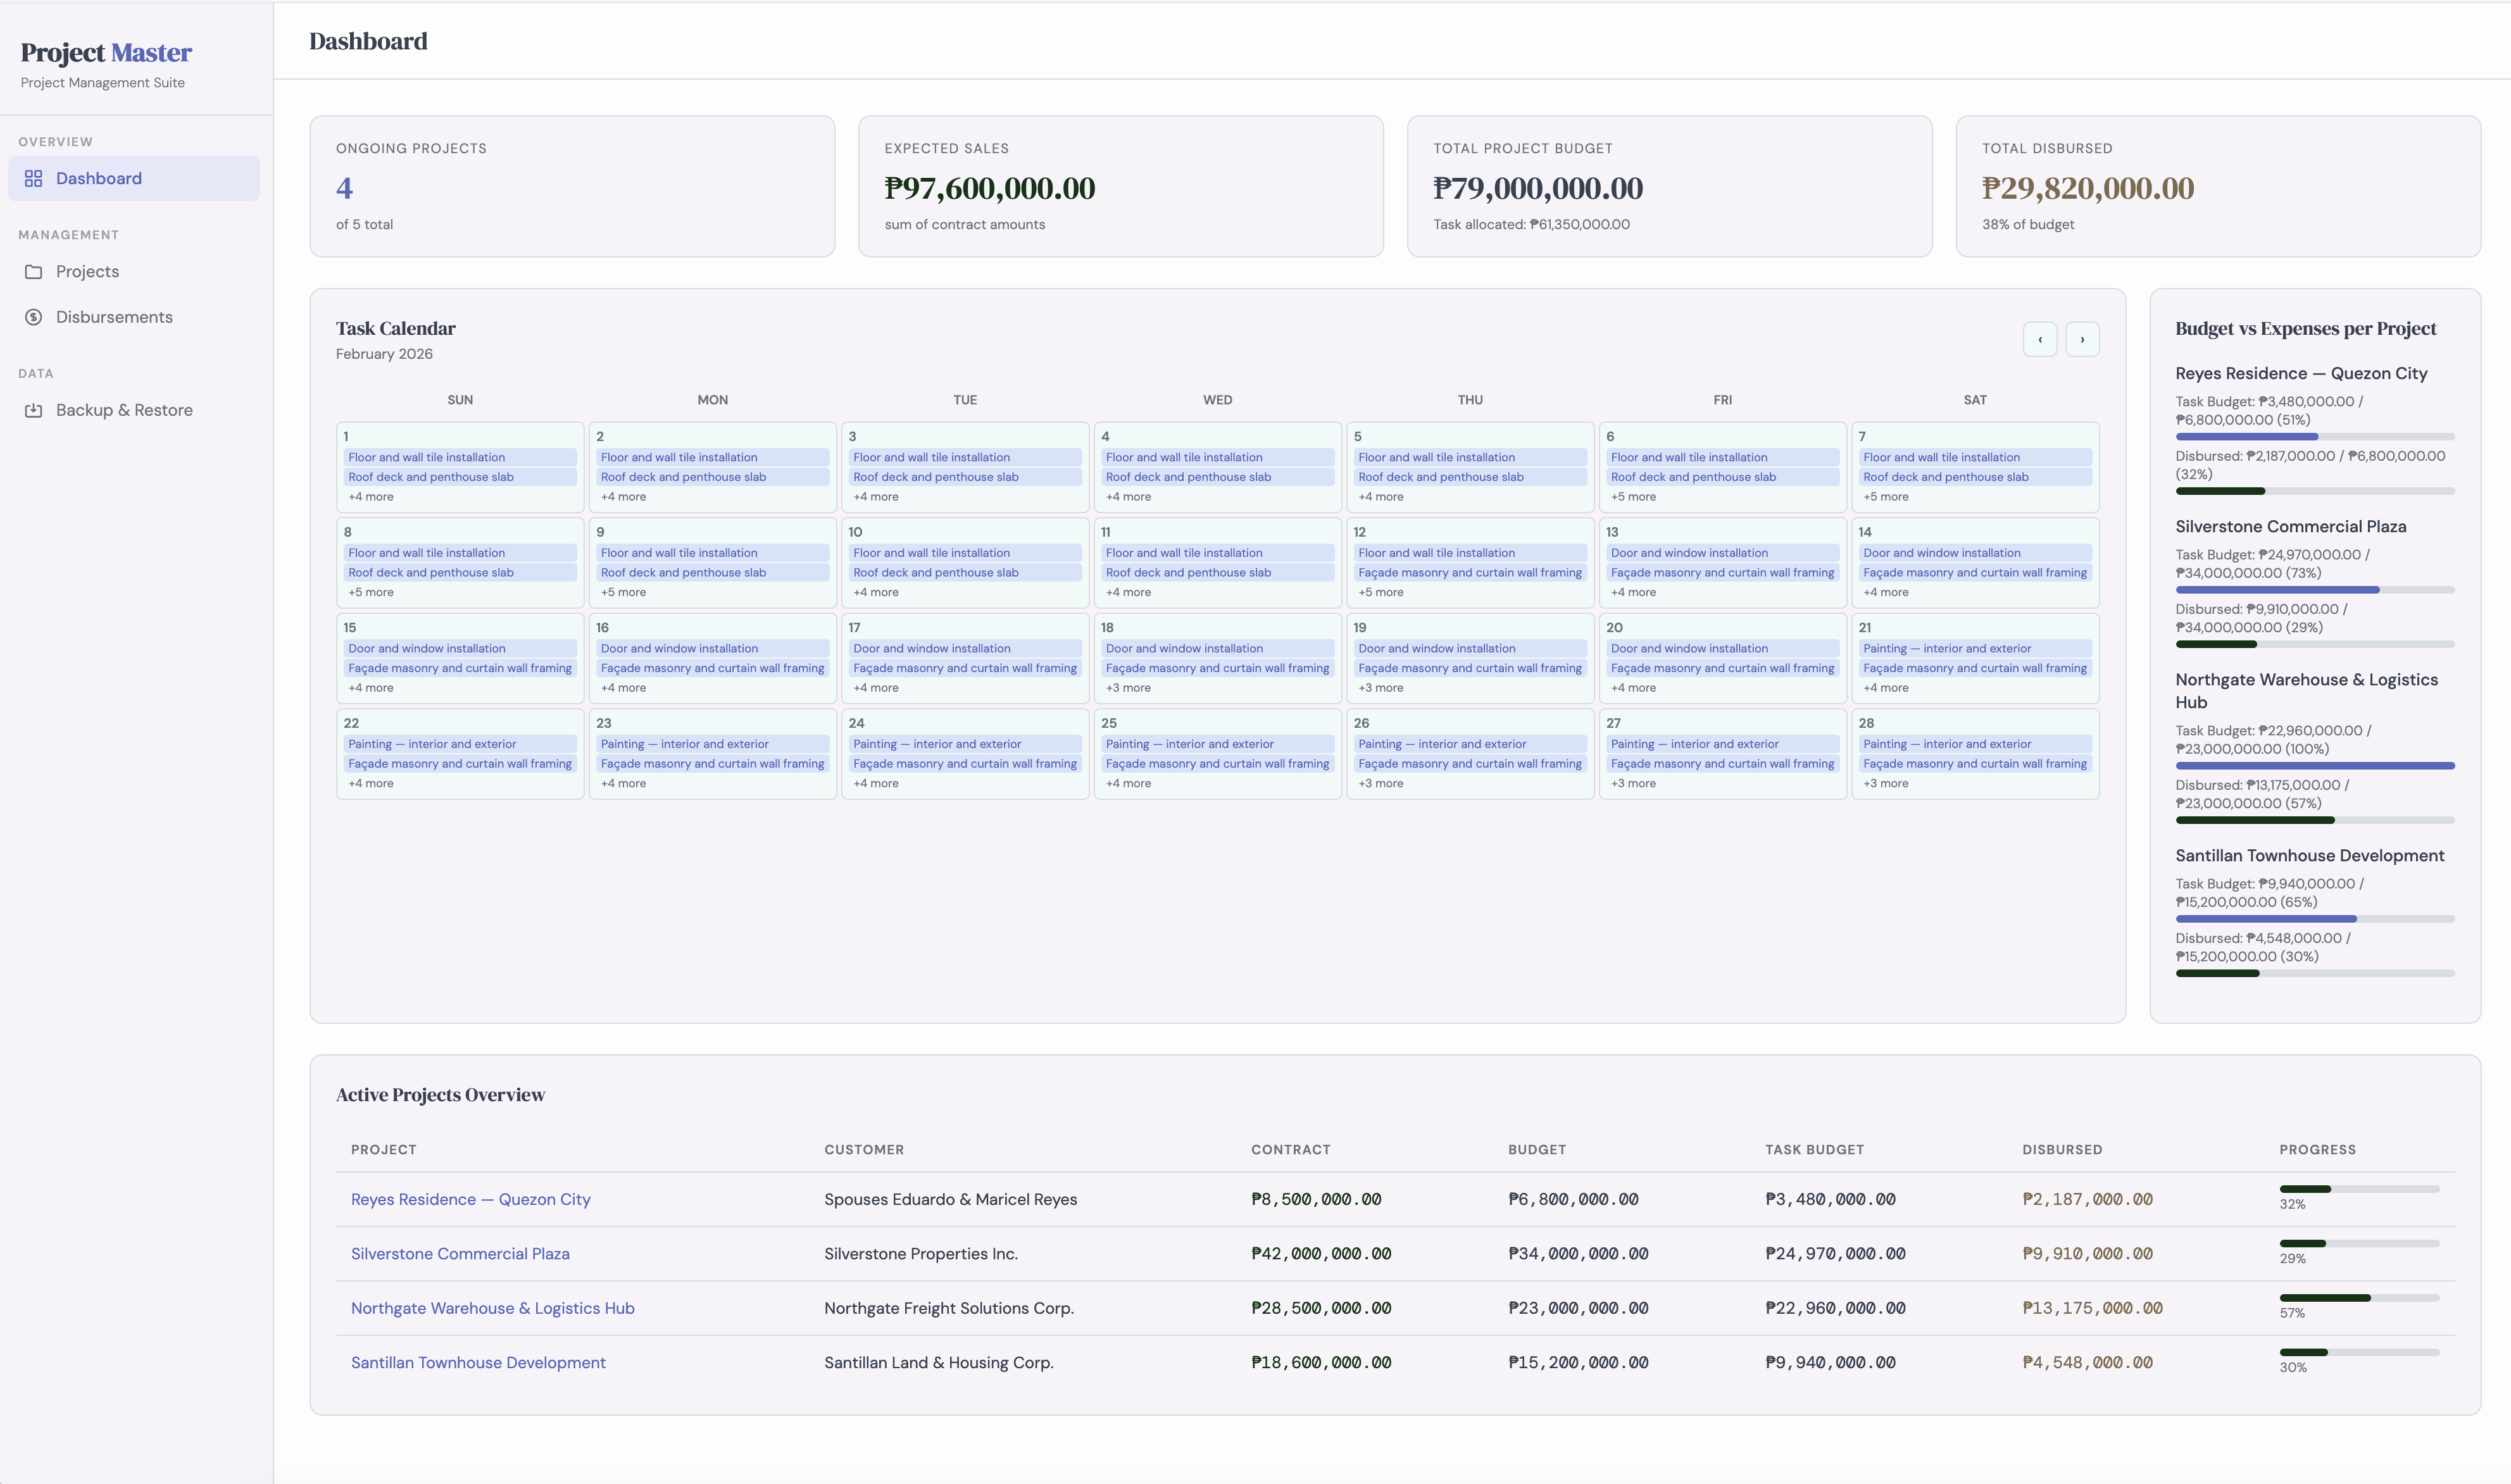Open Santillan Townhouse Development project link
The height and width of the screenshot is (1484, 2511).
tap(478, 1363)
